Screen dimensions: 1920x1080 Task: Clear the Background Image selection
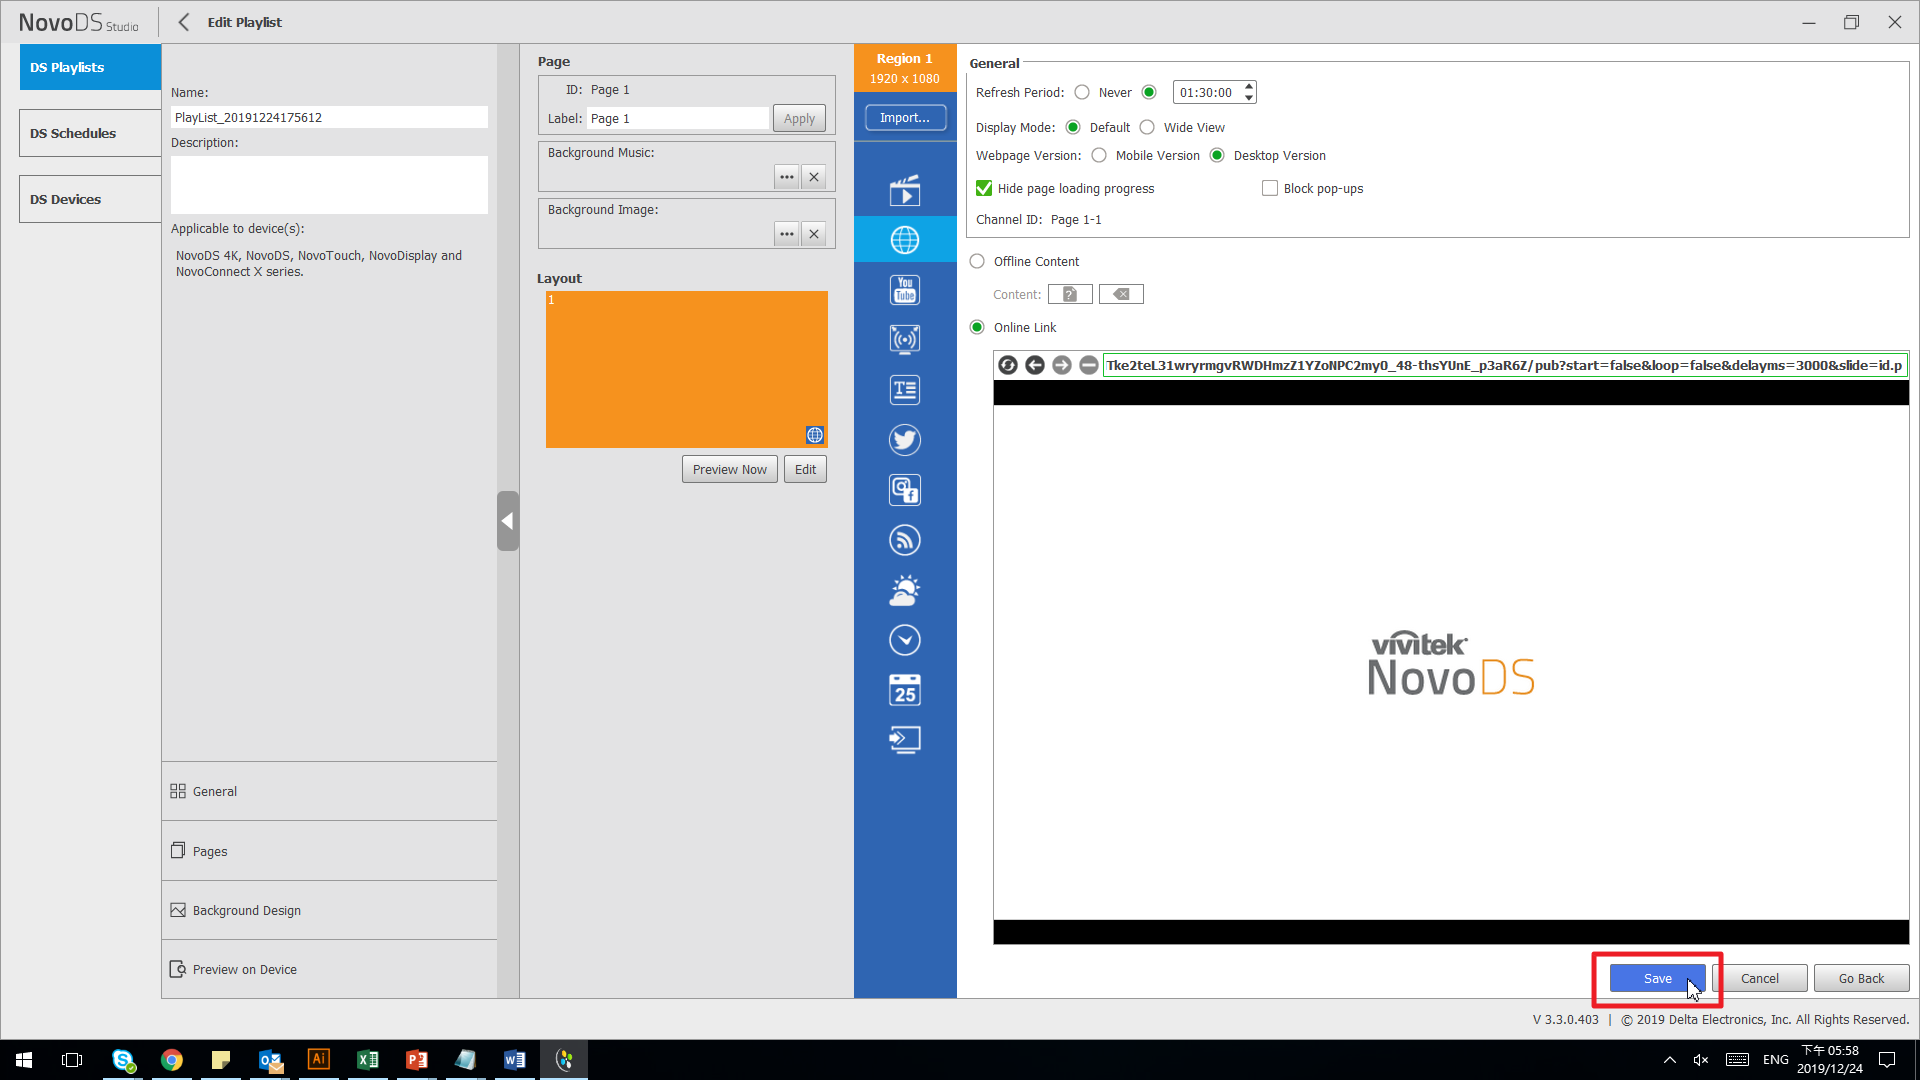[x=814, y=234]
